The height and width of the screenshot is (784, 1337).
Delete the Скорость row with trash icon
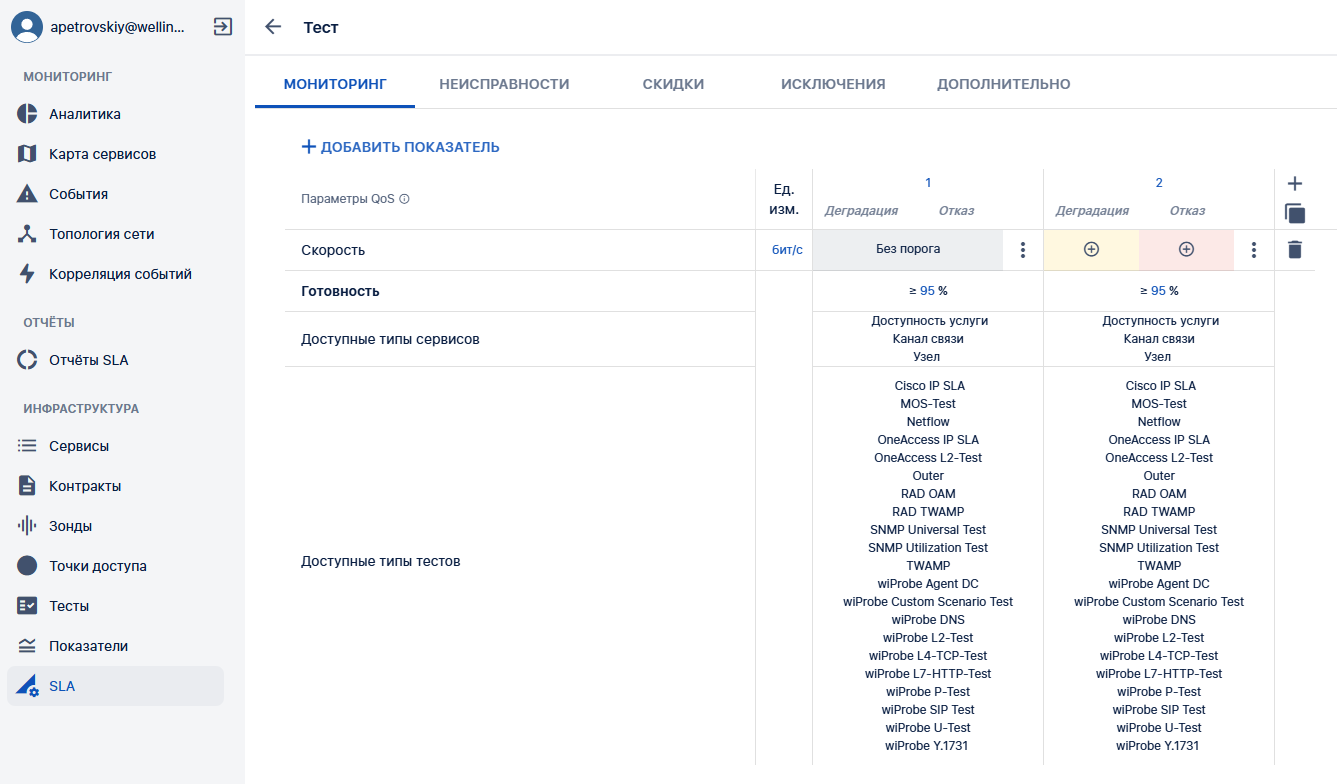click(1295, 250)
